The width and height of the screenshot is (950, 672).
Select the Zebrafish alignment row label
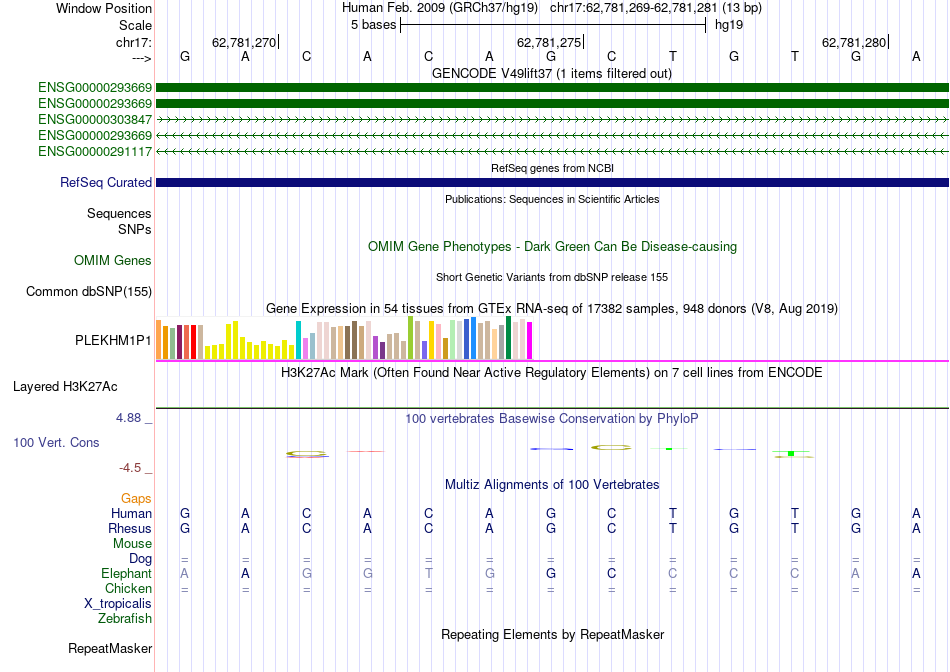[x=125, y=619]
